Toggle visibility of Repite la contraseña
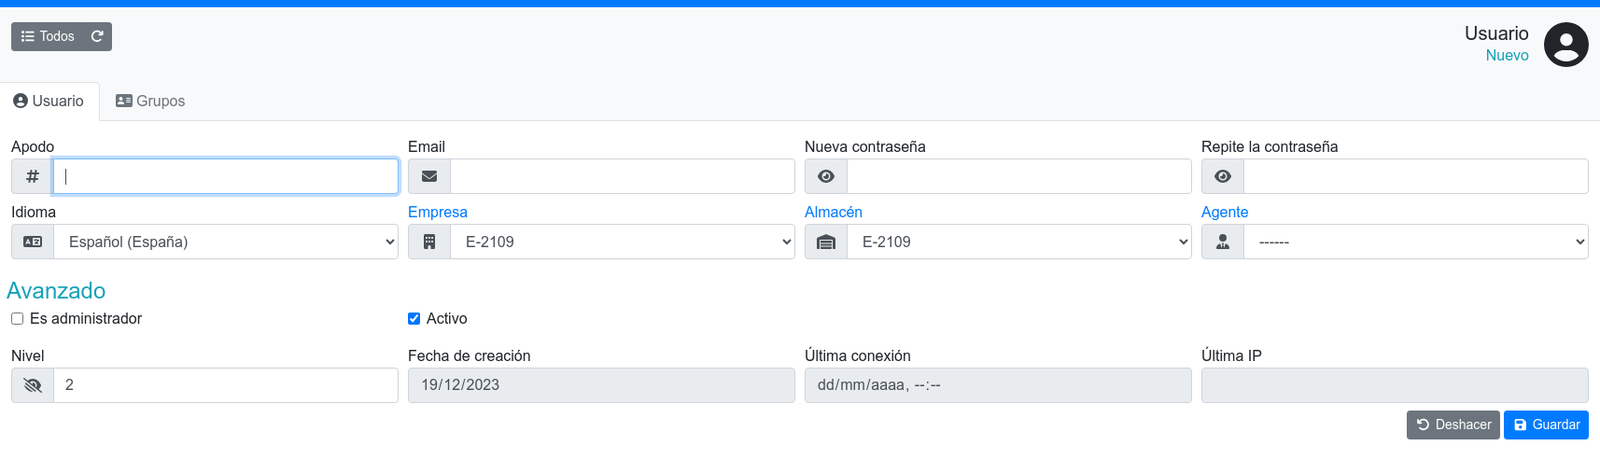Viewport: 1600px width, 457px height. [1223, 176]
